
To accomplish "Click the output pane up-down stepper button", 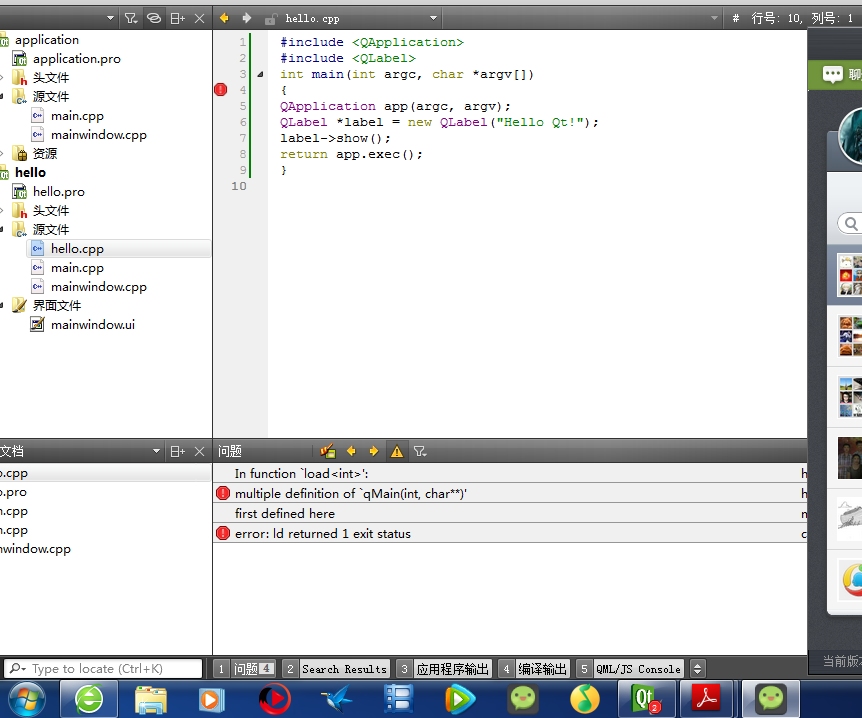I will (x=698, y=669).
